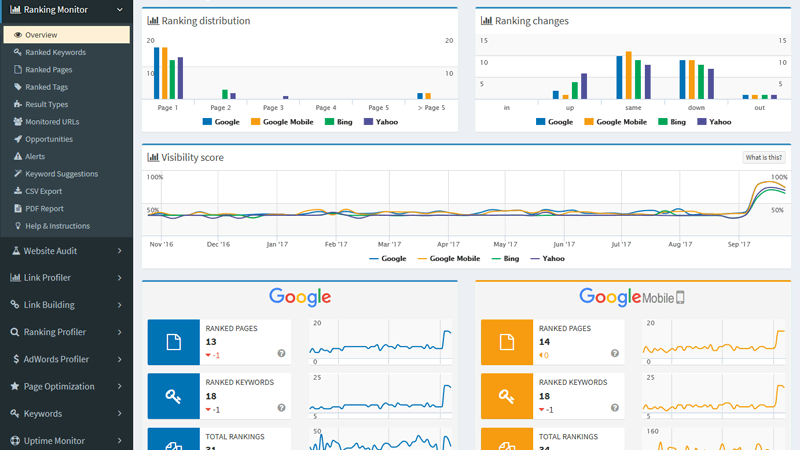This screenshot has width=800, height=450.
Task: Expand the AdWords Profiler menu chevron
Action: pos(120,359)
